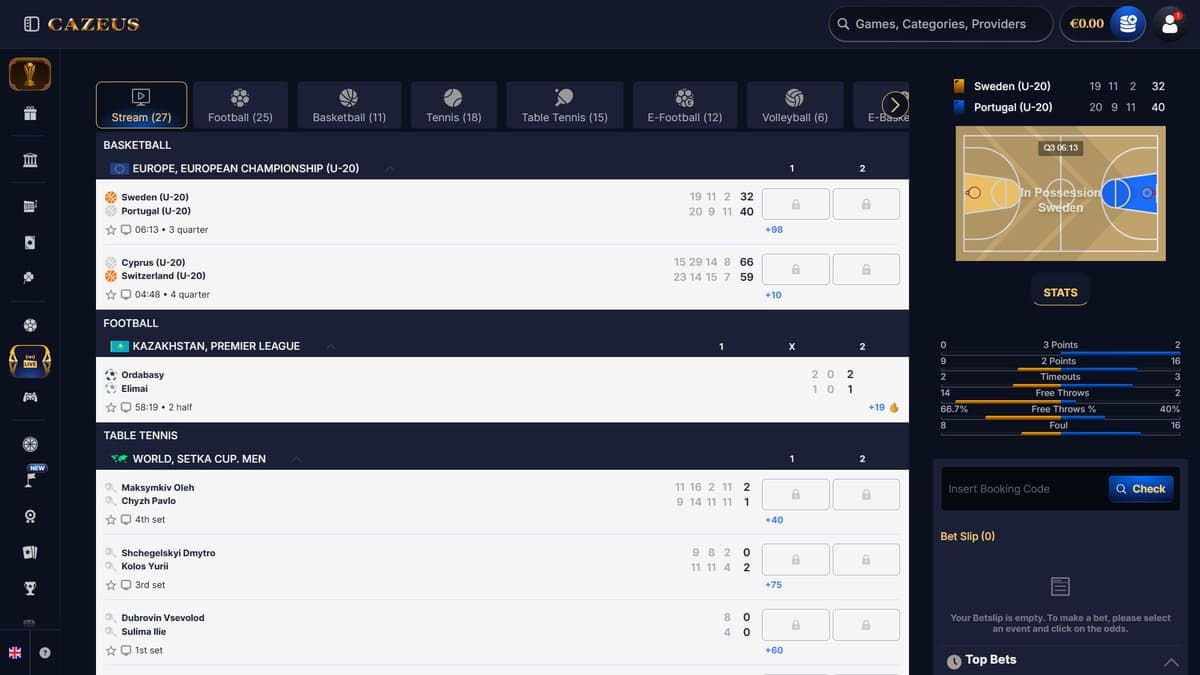Select the Tennis (18) tab

click(453, 105)
